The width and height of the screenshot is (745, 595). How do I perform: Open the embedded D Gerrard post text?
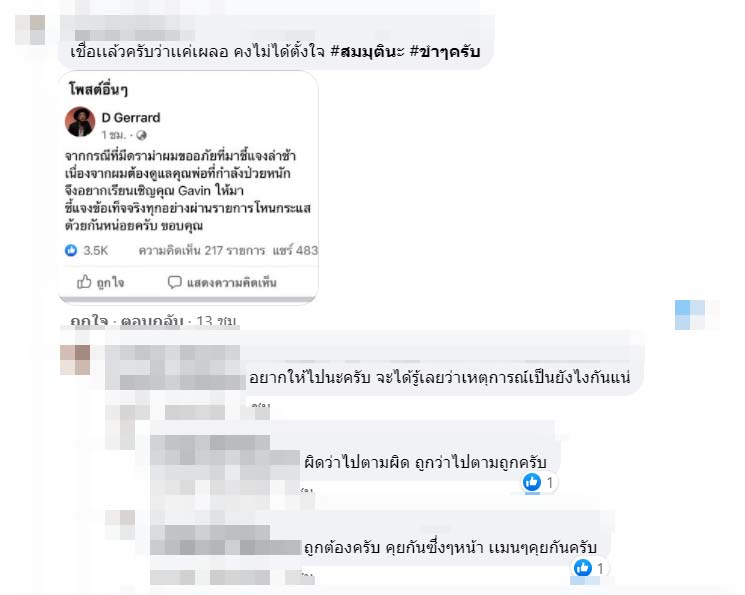(188, 191)
